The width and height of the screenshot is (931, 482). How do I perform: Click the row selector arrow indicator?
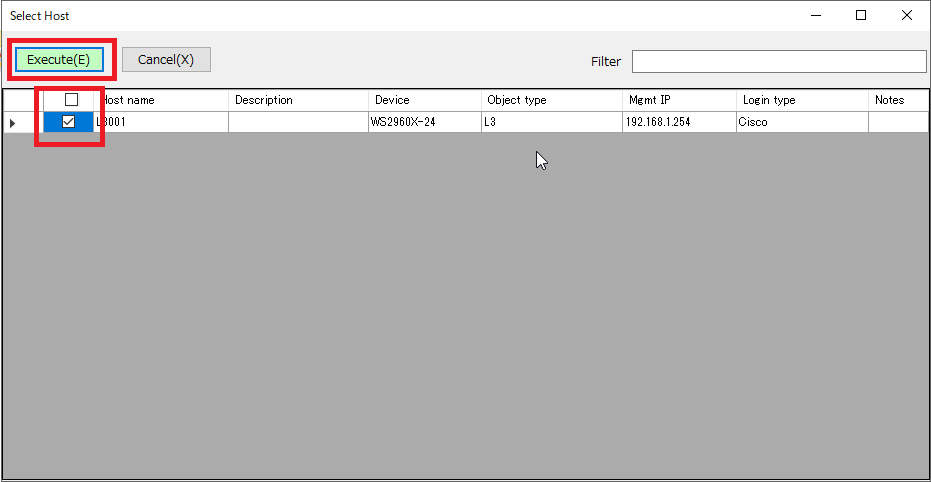[x=13, y=123]
